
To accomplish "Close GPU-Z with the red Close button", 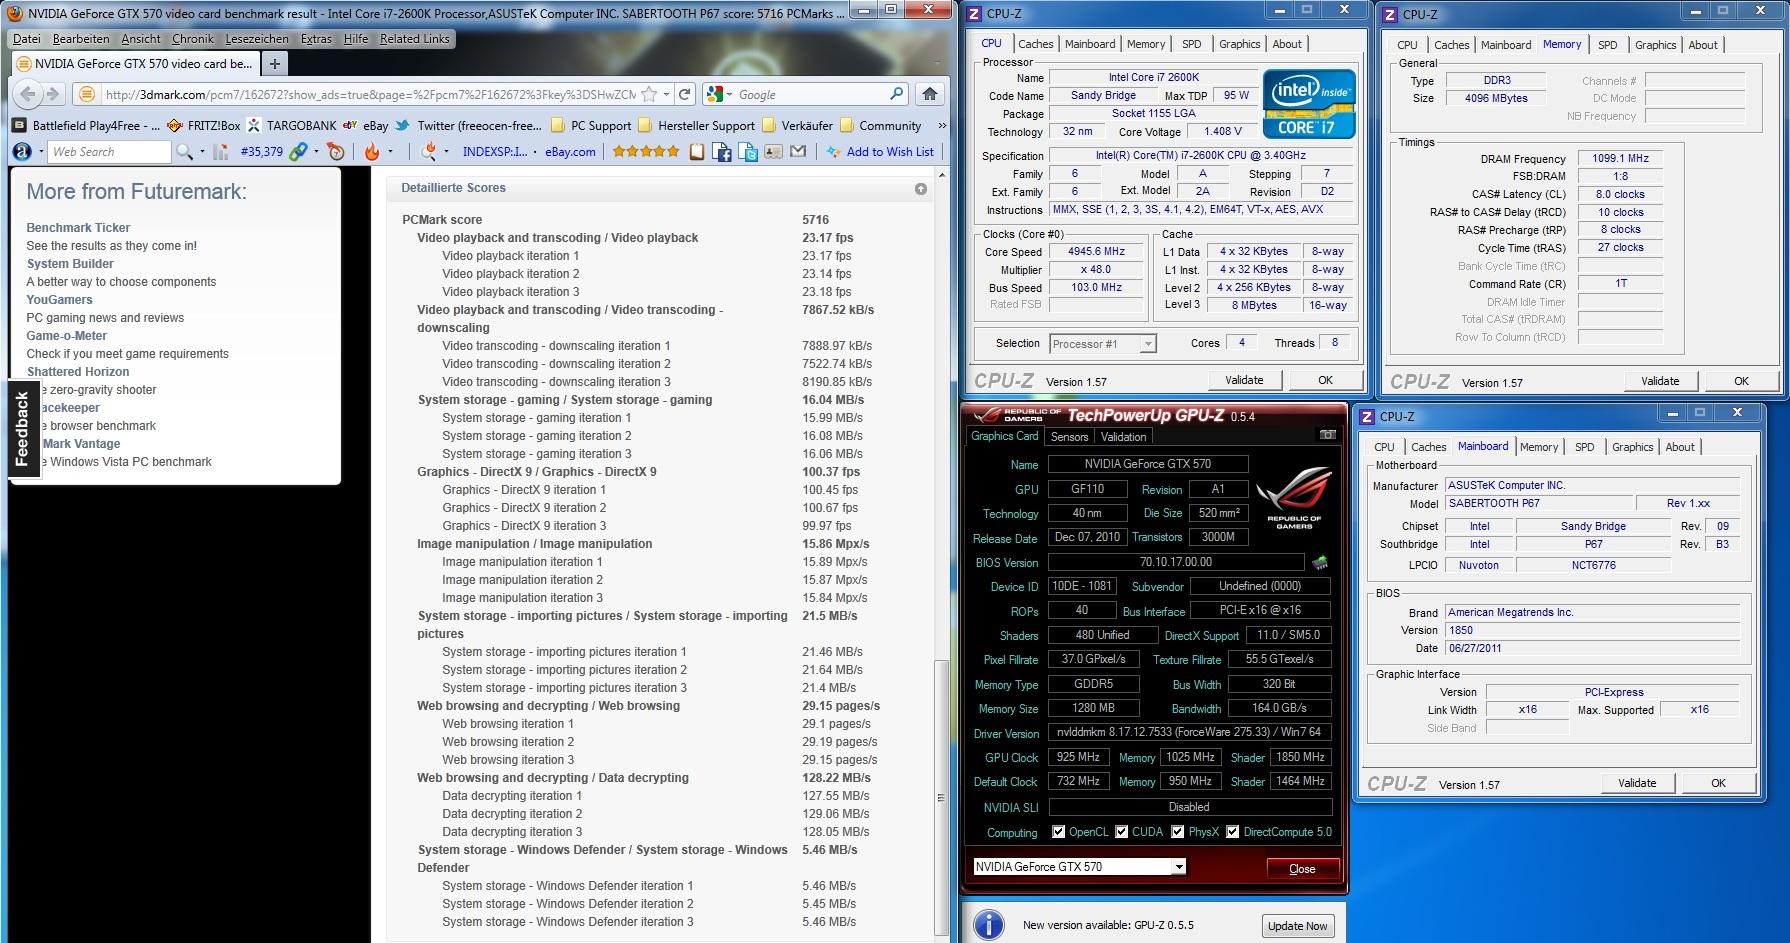I will (x=1301, y=868).
